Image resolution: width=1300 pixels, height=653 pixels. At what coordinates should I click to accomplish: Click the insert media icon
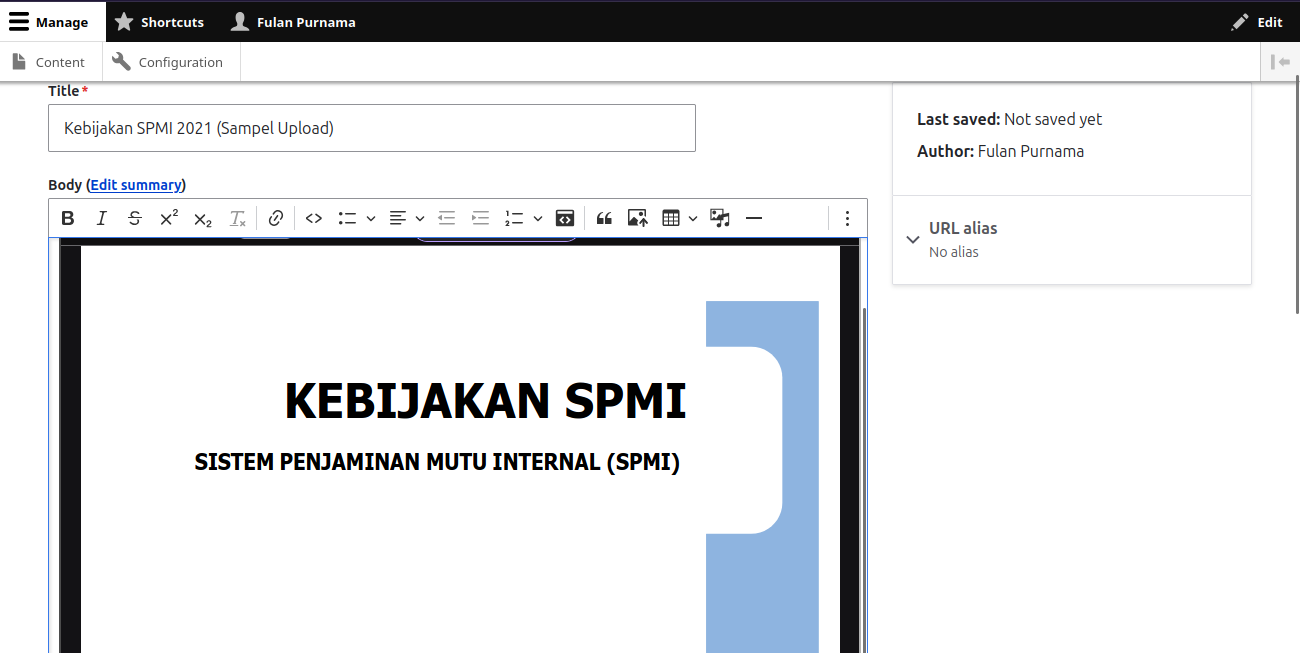tap(720, 218)
